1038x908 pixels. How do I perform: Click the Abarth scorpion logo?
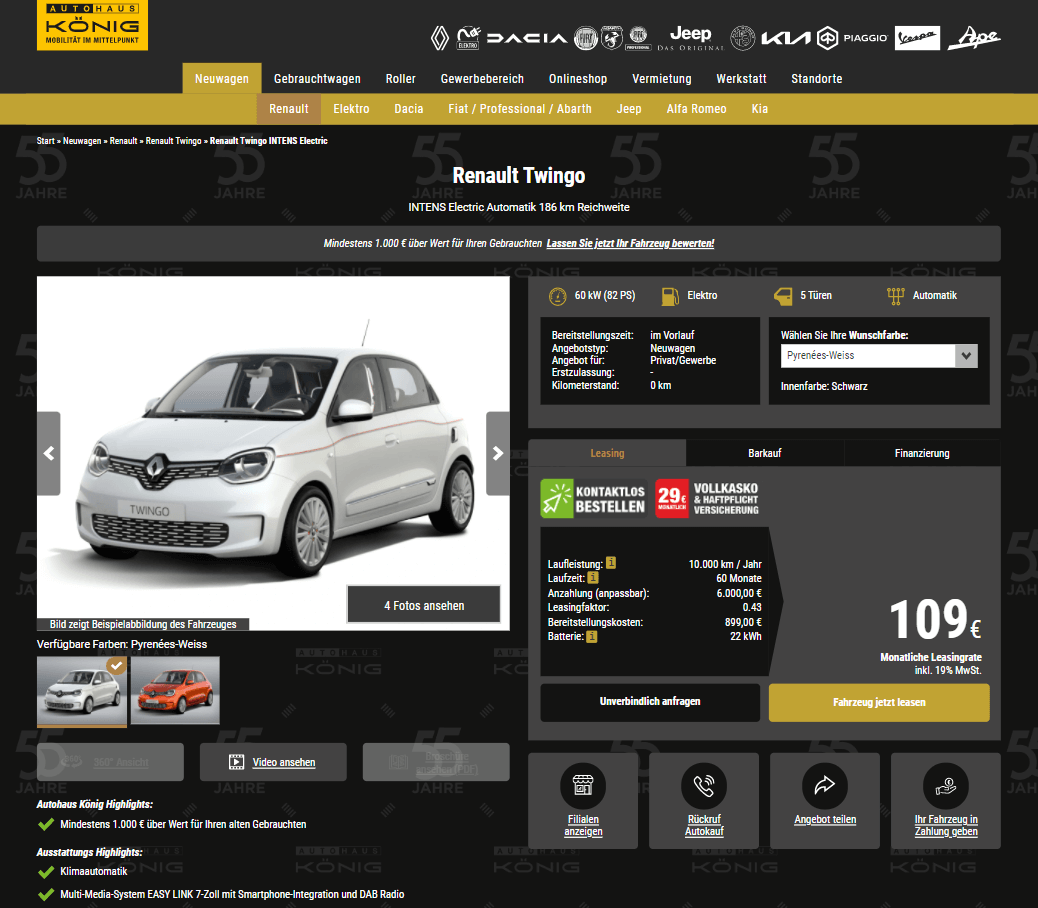(612, 38)
